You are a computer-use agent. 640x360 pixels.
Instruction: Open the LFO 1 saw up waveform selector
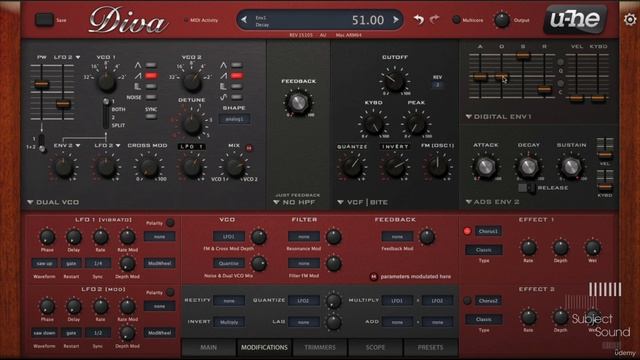click(x=44, y=263)
